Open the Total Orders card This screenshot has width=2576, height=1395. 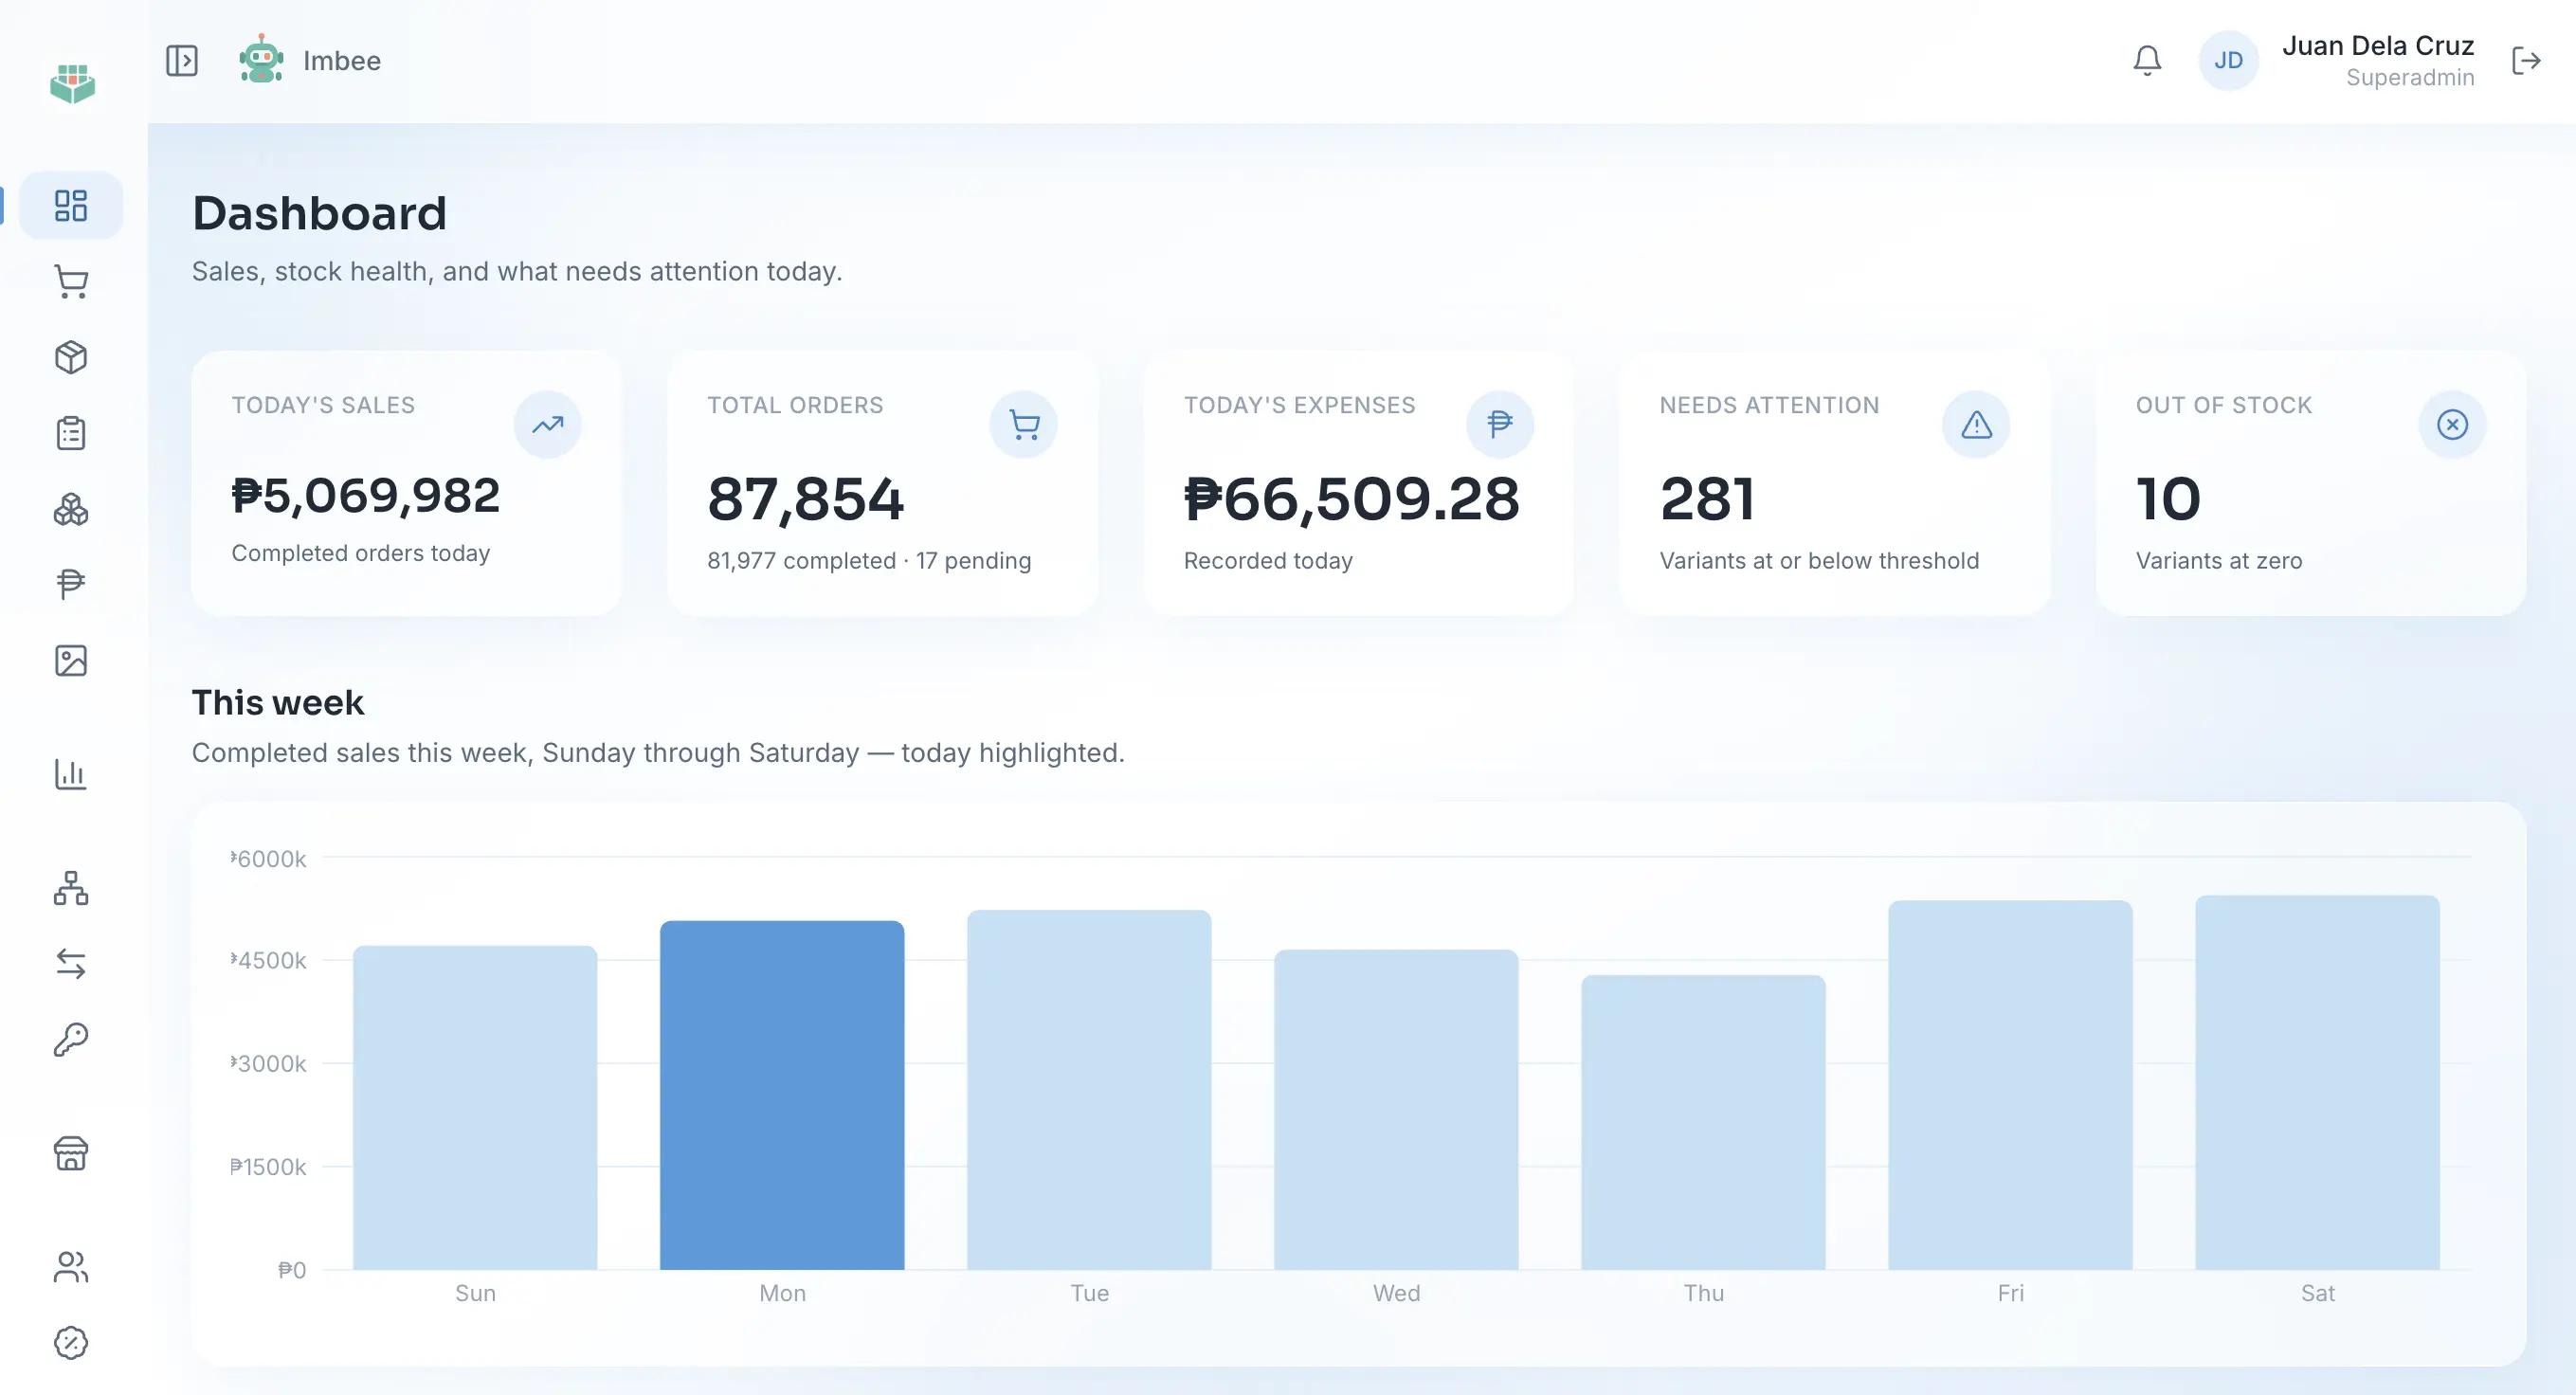[x=882, y=483]
